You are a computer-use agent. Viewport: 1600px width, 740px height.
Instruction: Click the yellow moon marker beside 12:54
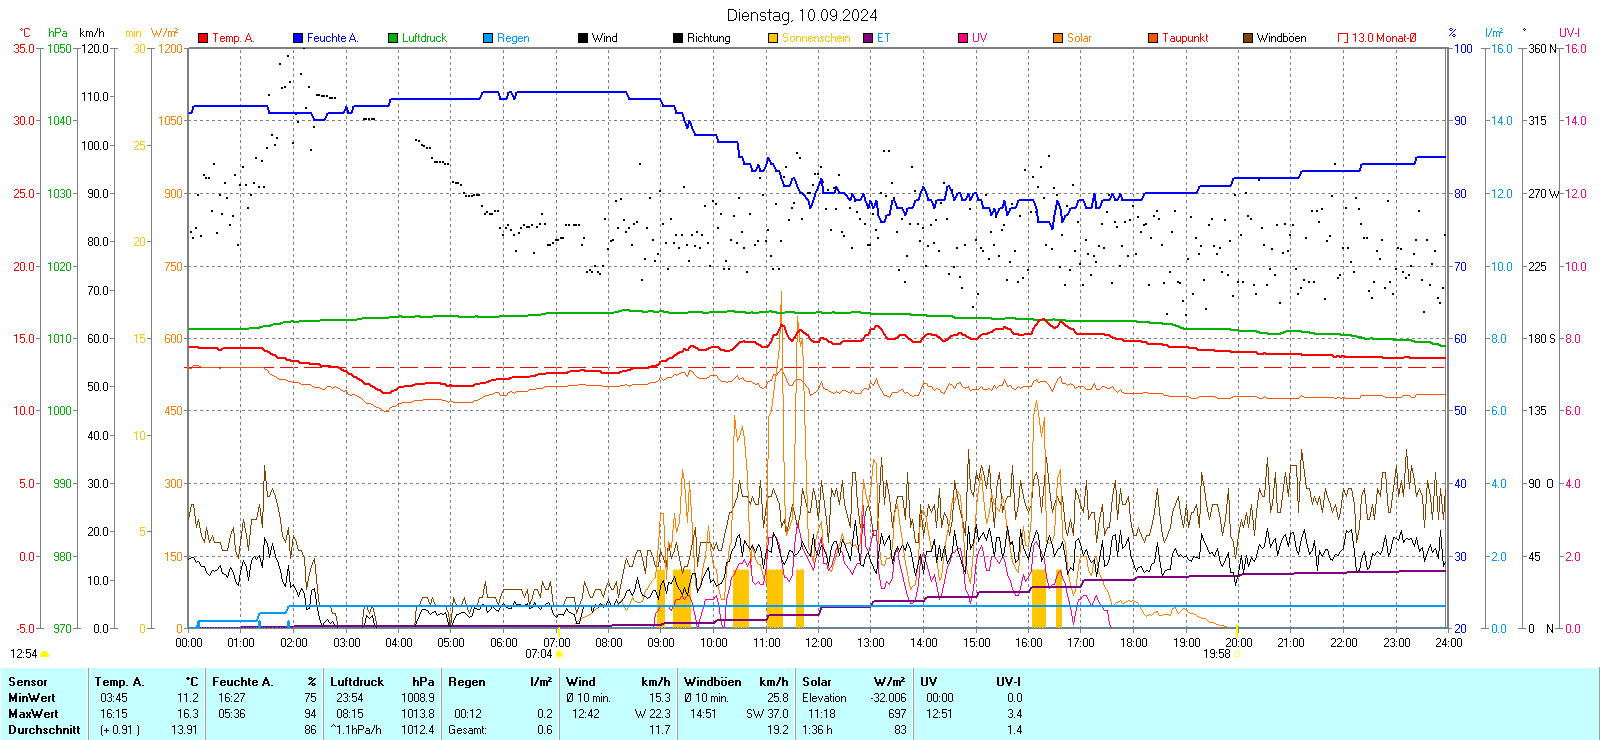[44, 654]
